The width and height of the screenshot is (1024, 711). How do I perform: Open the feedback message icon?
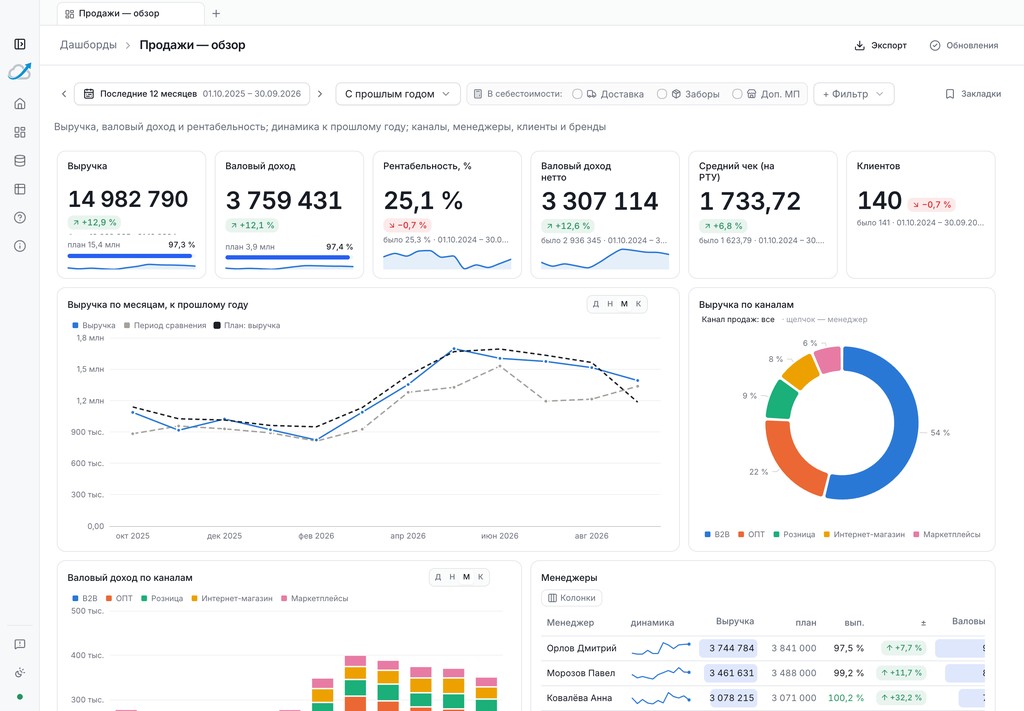pos(20,644)
